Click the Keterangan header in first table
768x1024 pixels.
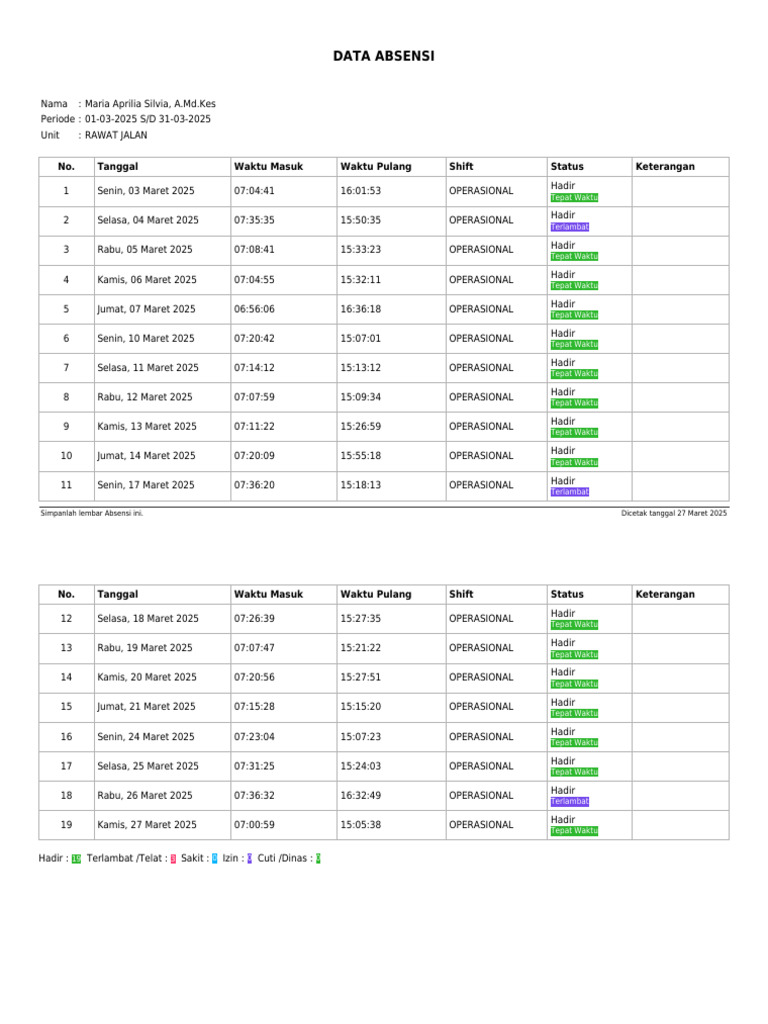pyautogui.click(x=665, y=167)
